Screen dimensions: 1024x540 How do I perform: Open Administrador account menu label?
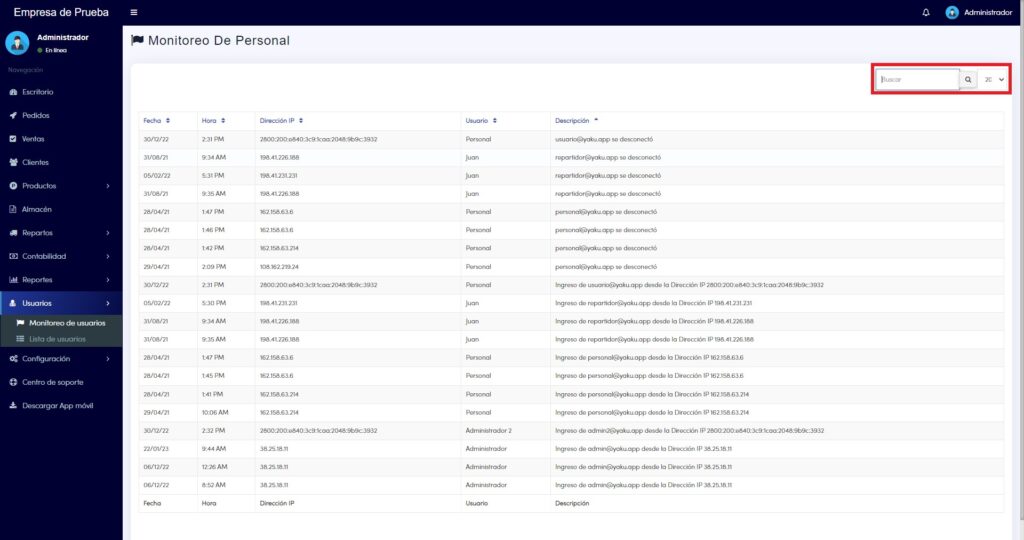pos(987,12)
